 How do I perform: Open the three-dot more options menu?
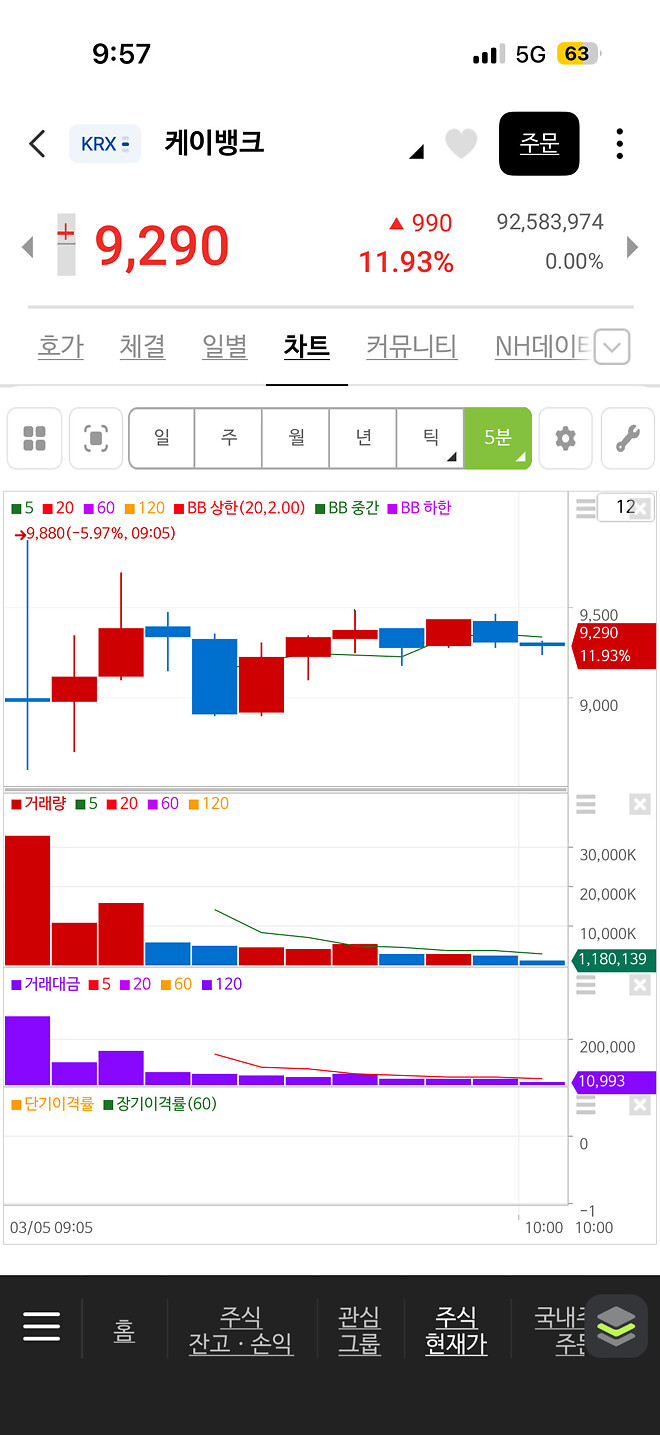[x=620, y=144]
